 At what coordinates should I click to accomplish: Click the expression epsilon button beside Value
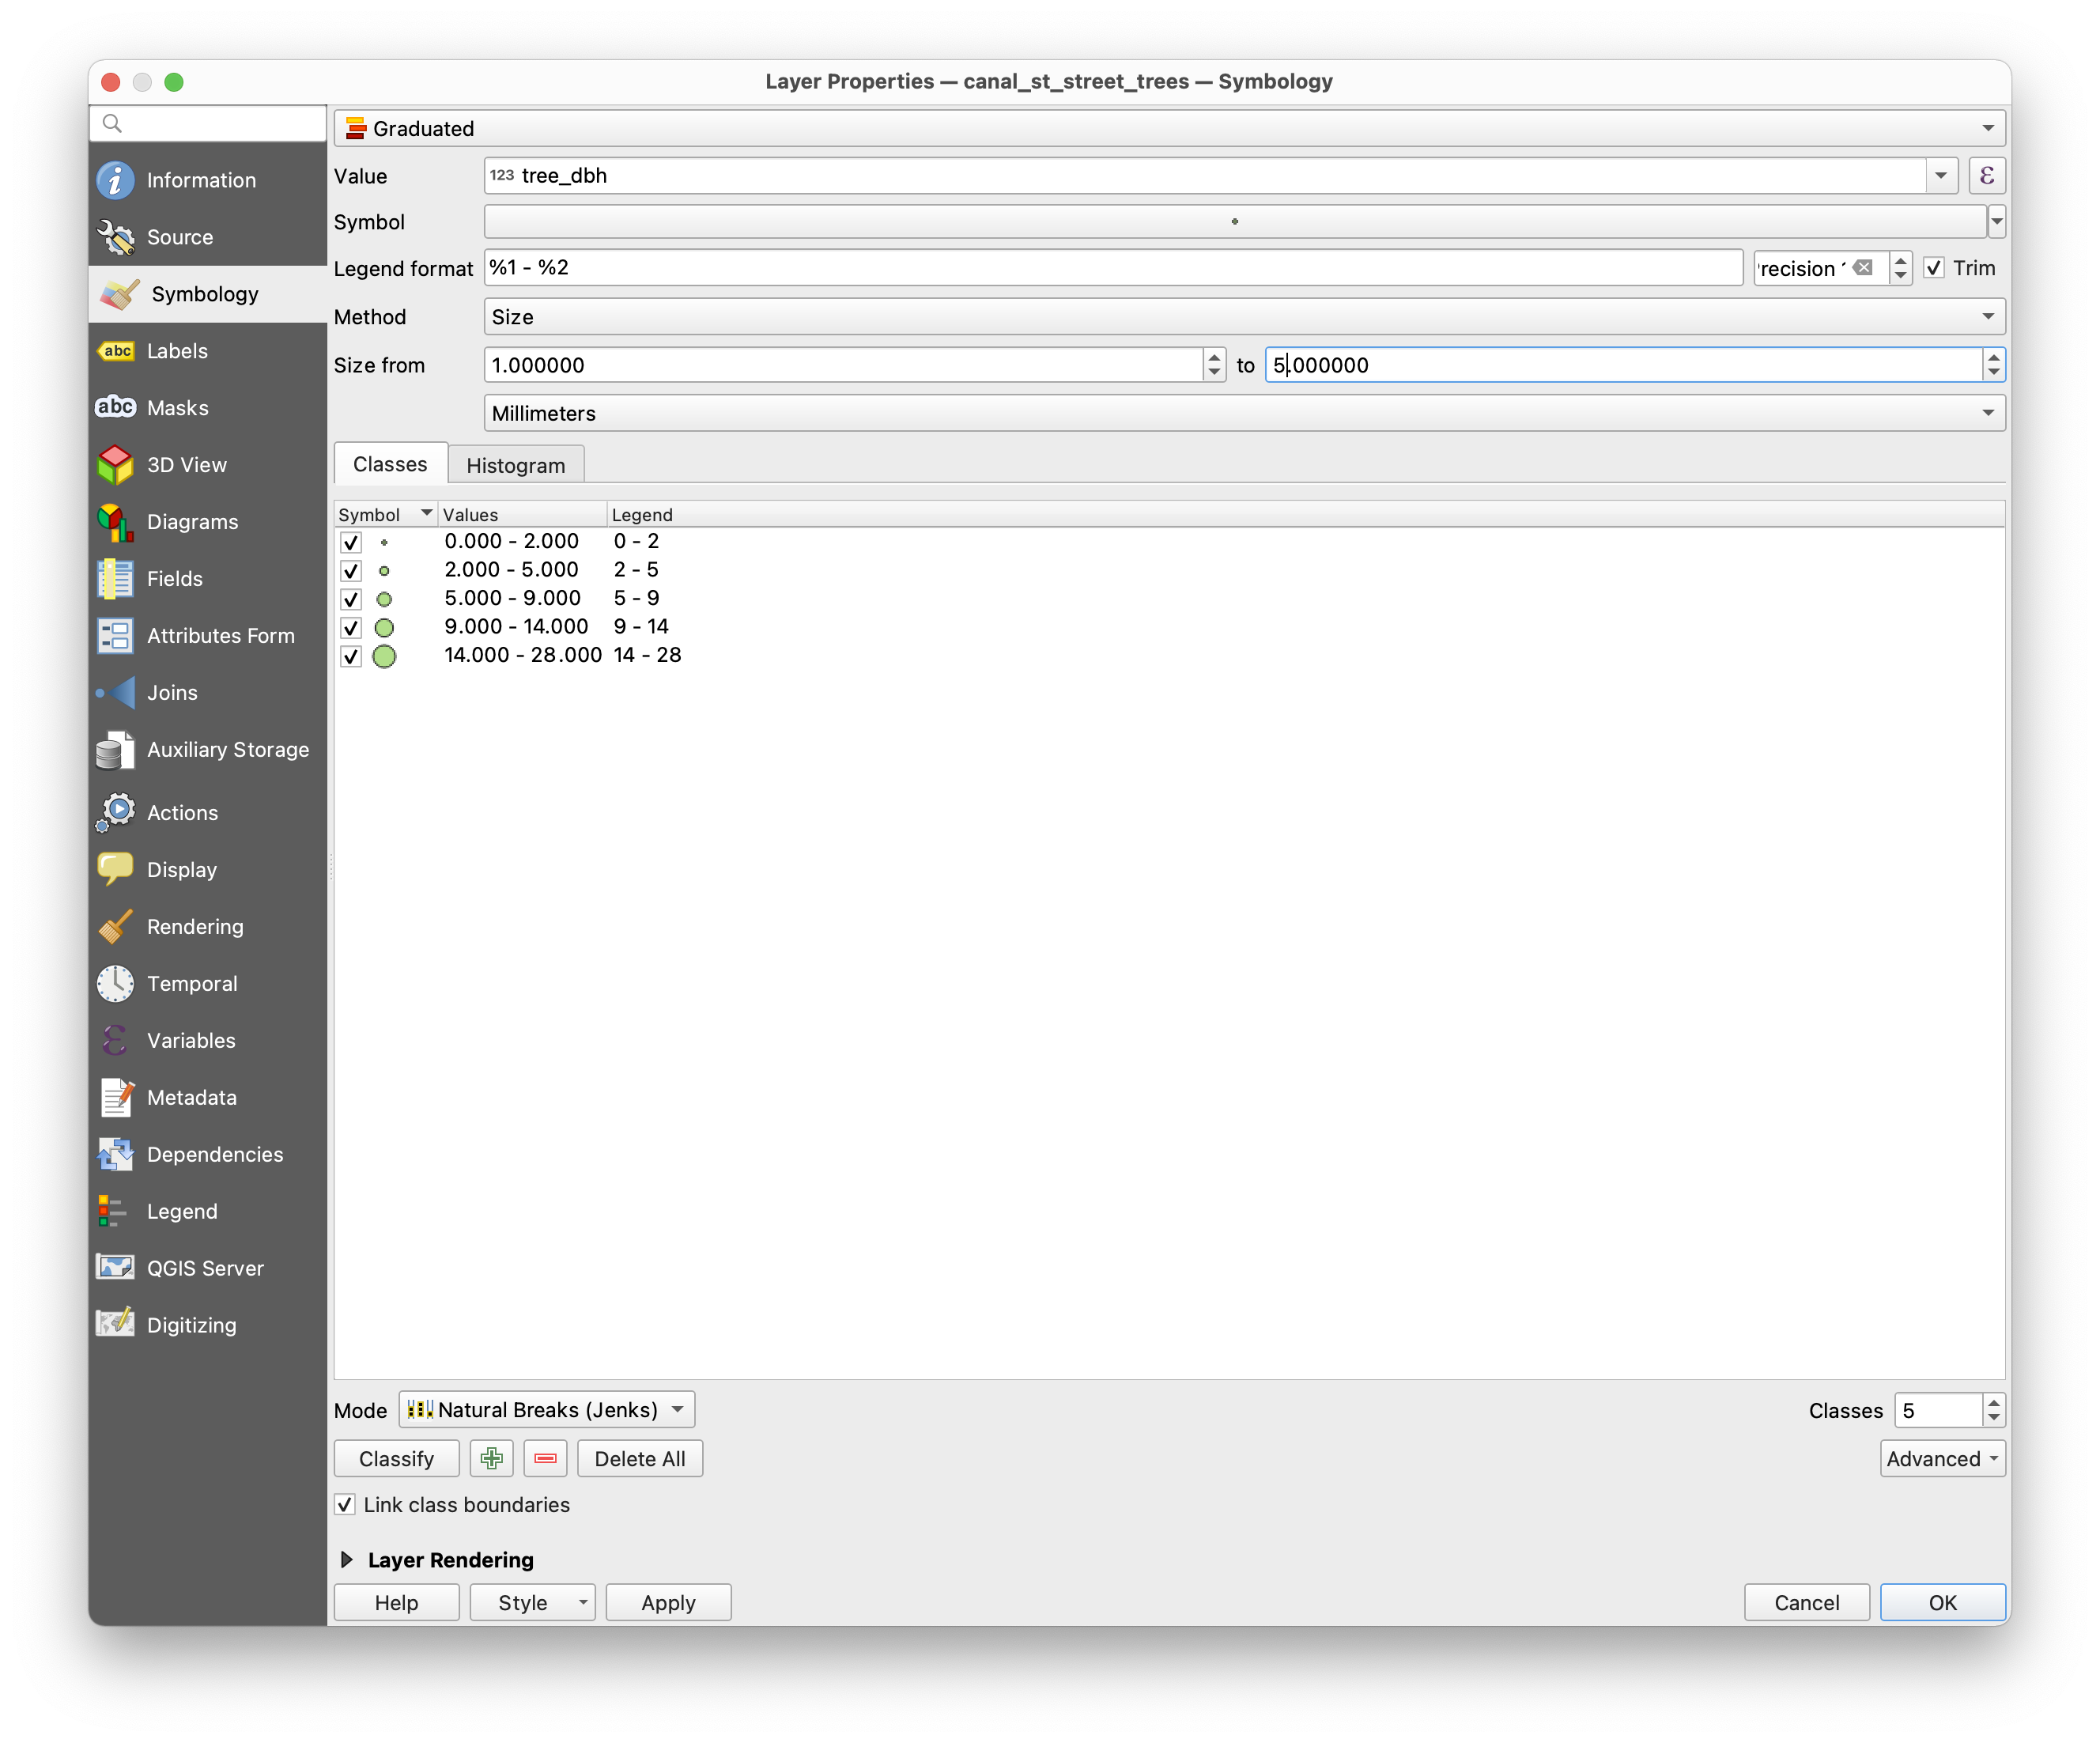[1986, 176]
